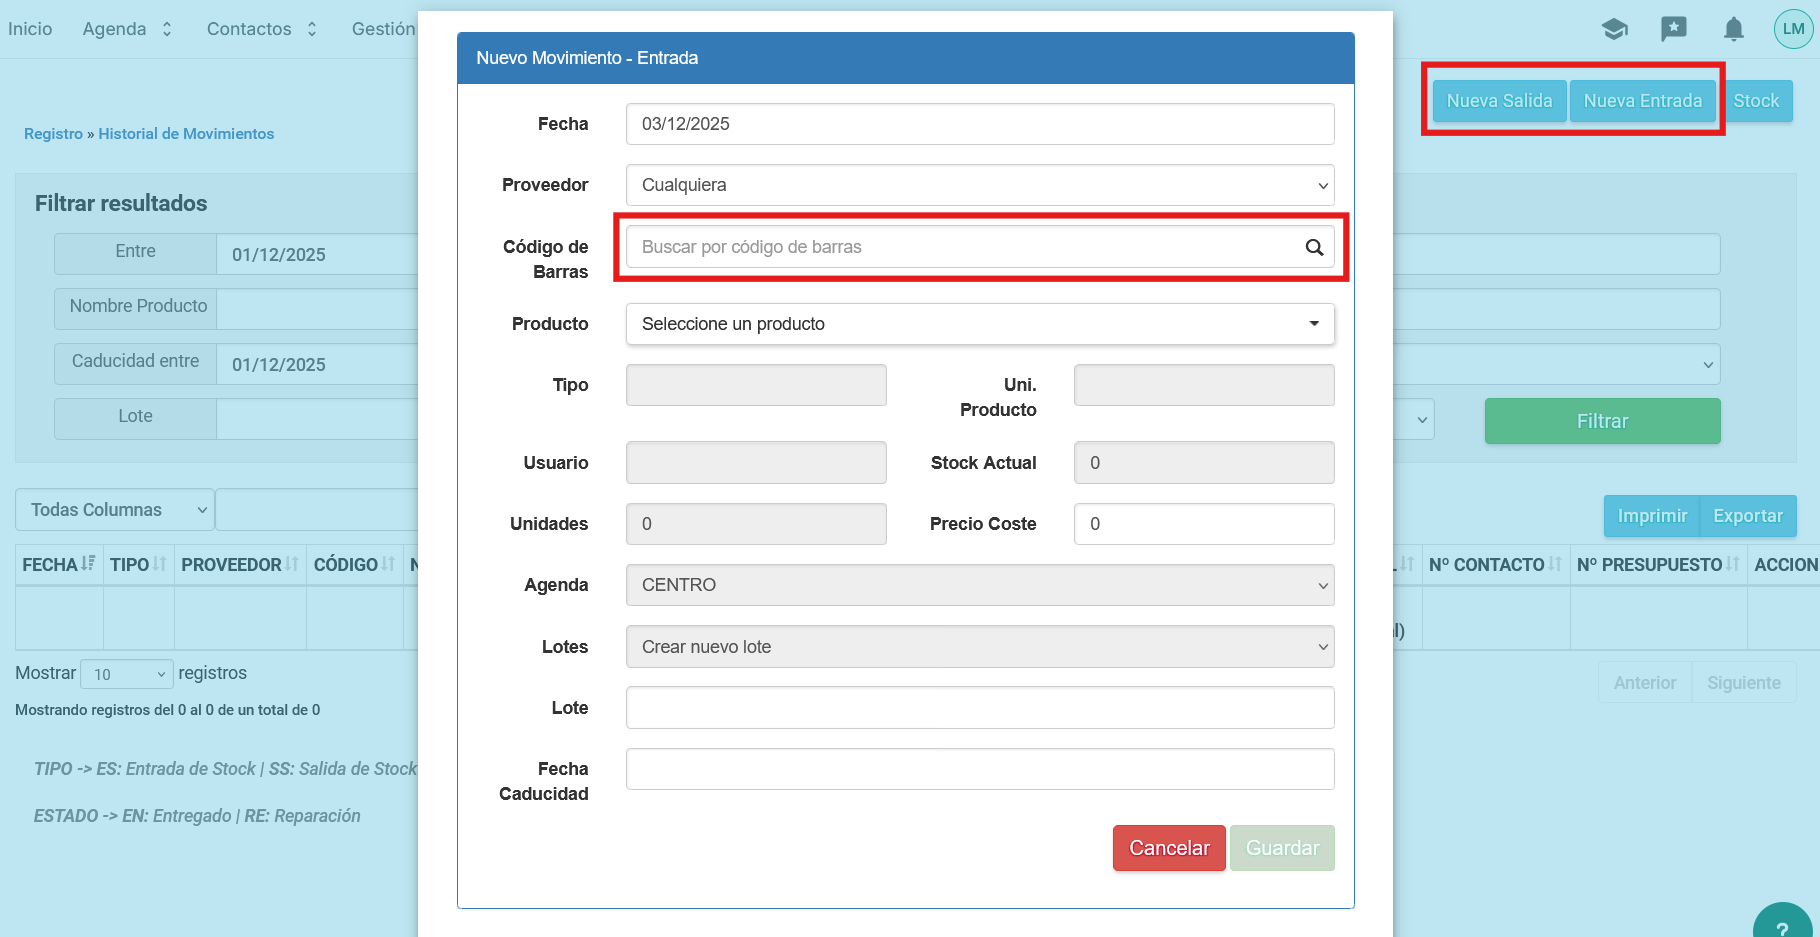Screen dimensions: 1820x937
Task: Open the Agenda menu
Action: [x=127, y=29]
